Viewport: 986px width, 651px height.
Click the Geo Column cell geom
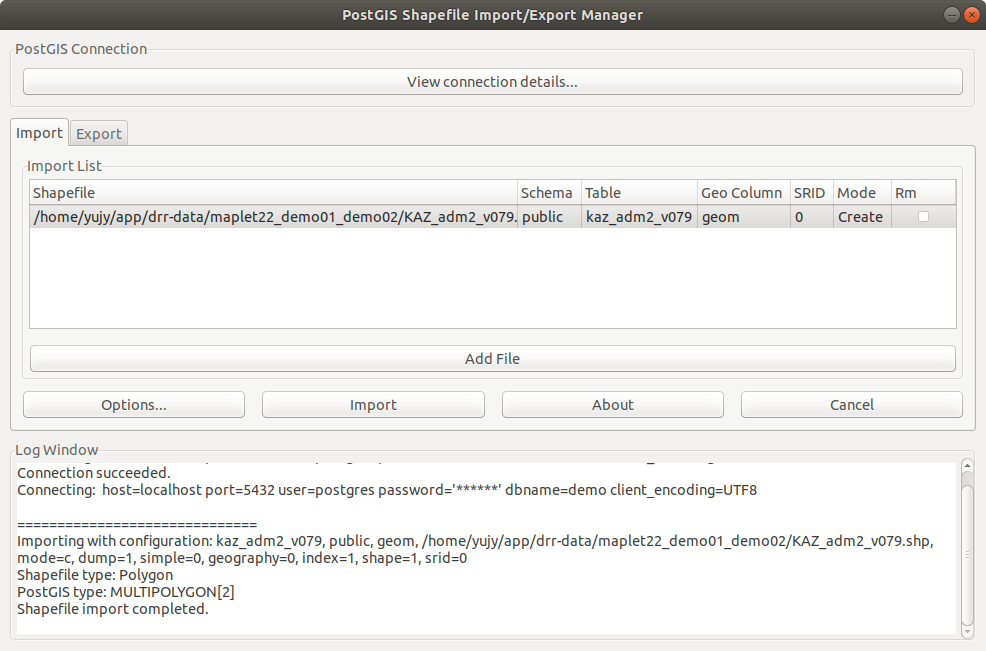[742, 217]
